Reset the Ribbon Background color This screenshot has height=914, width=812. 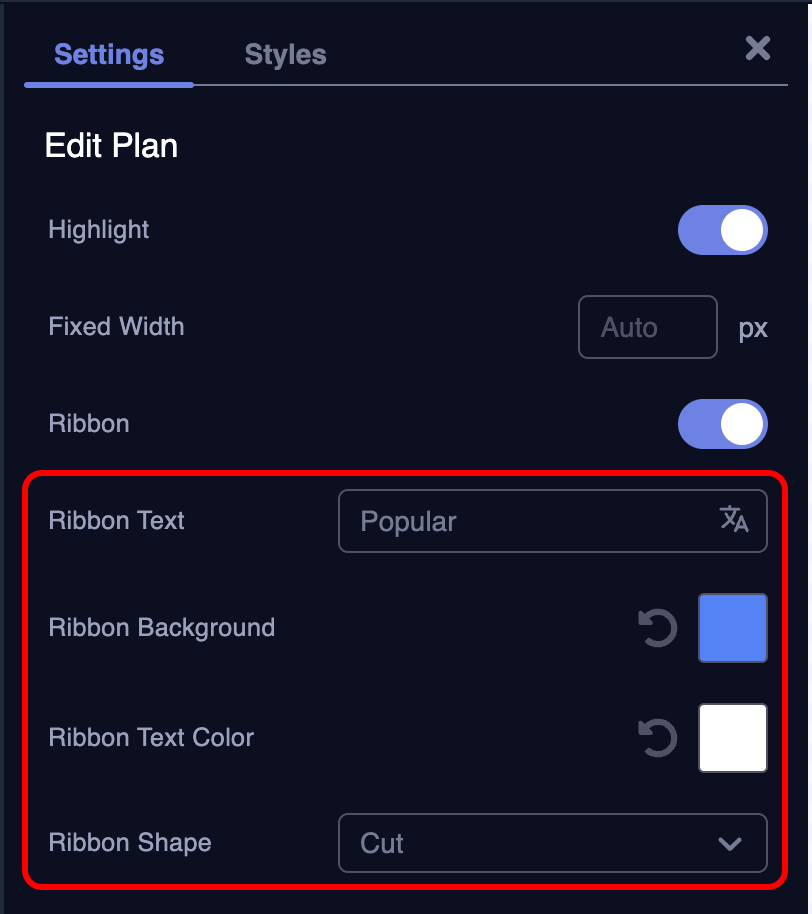tap(658, 629)
